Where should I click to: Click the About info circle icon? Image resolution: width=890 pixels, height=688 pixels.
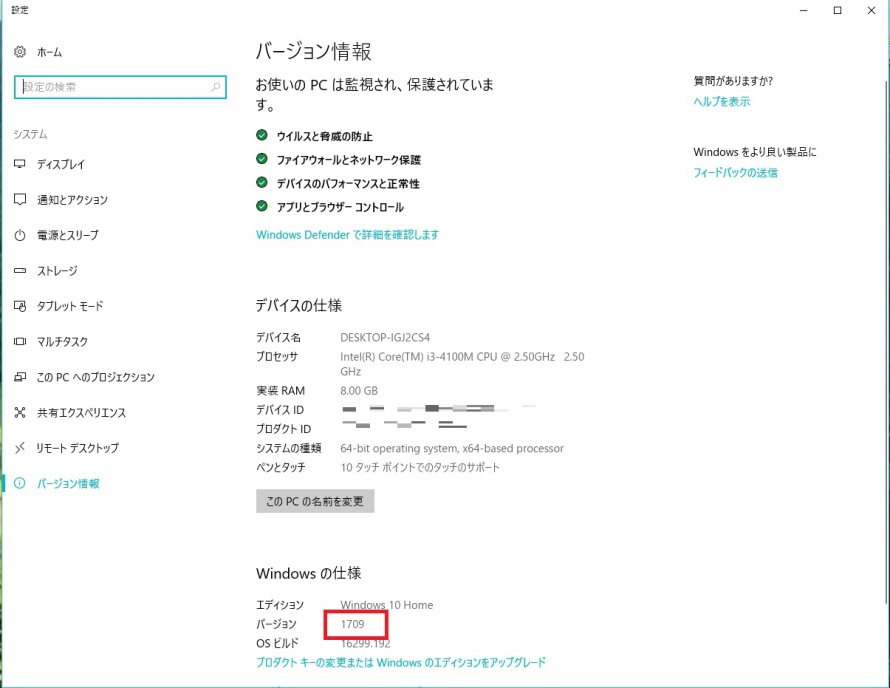pos(20,483)
